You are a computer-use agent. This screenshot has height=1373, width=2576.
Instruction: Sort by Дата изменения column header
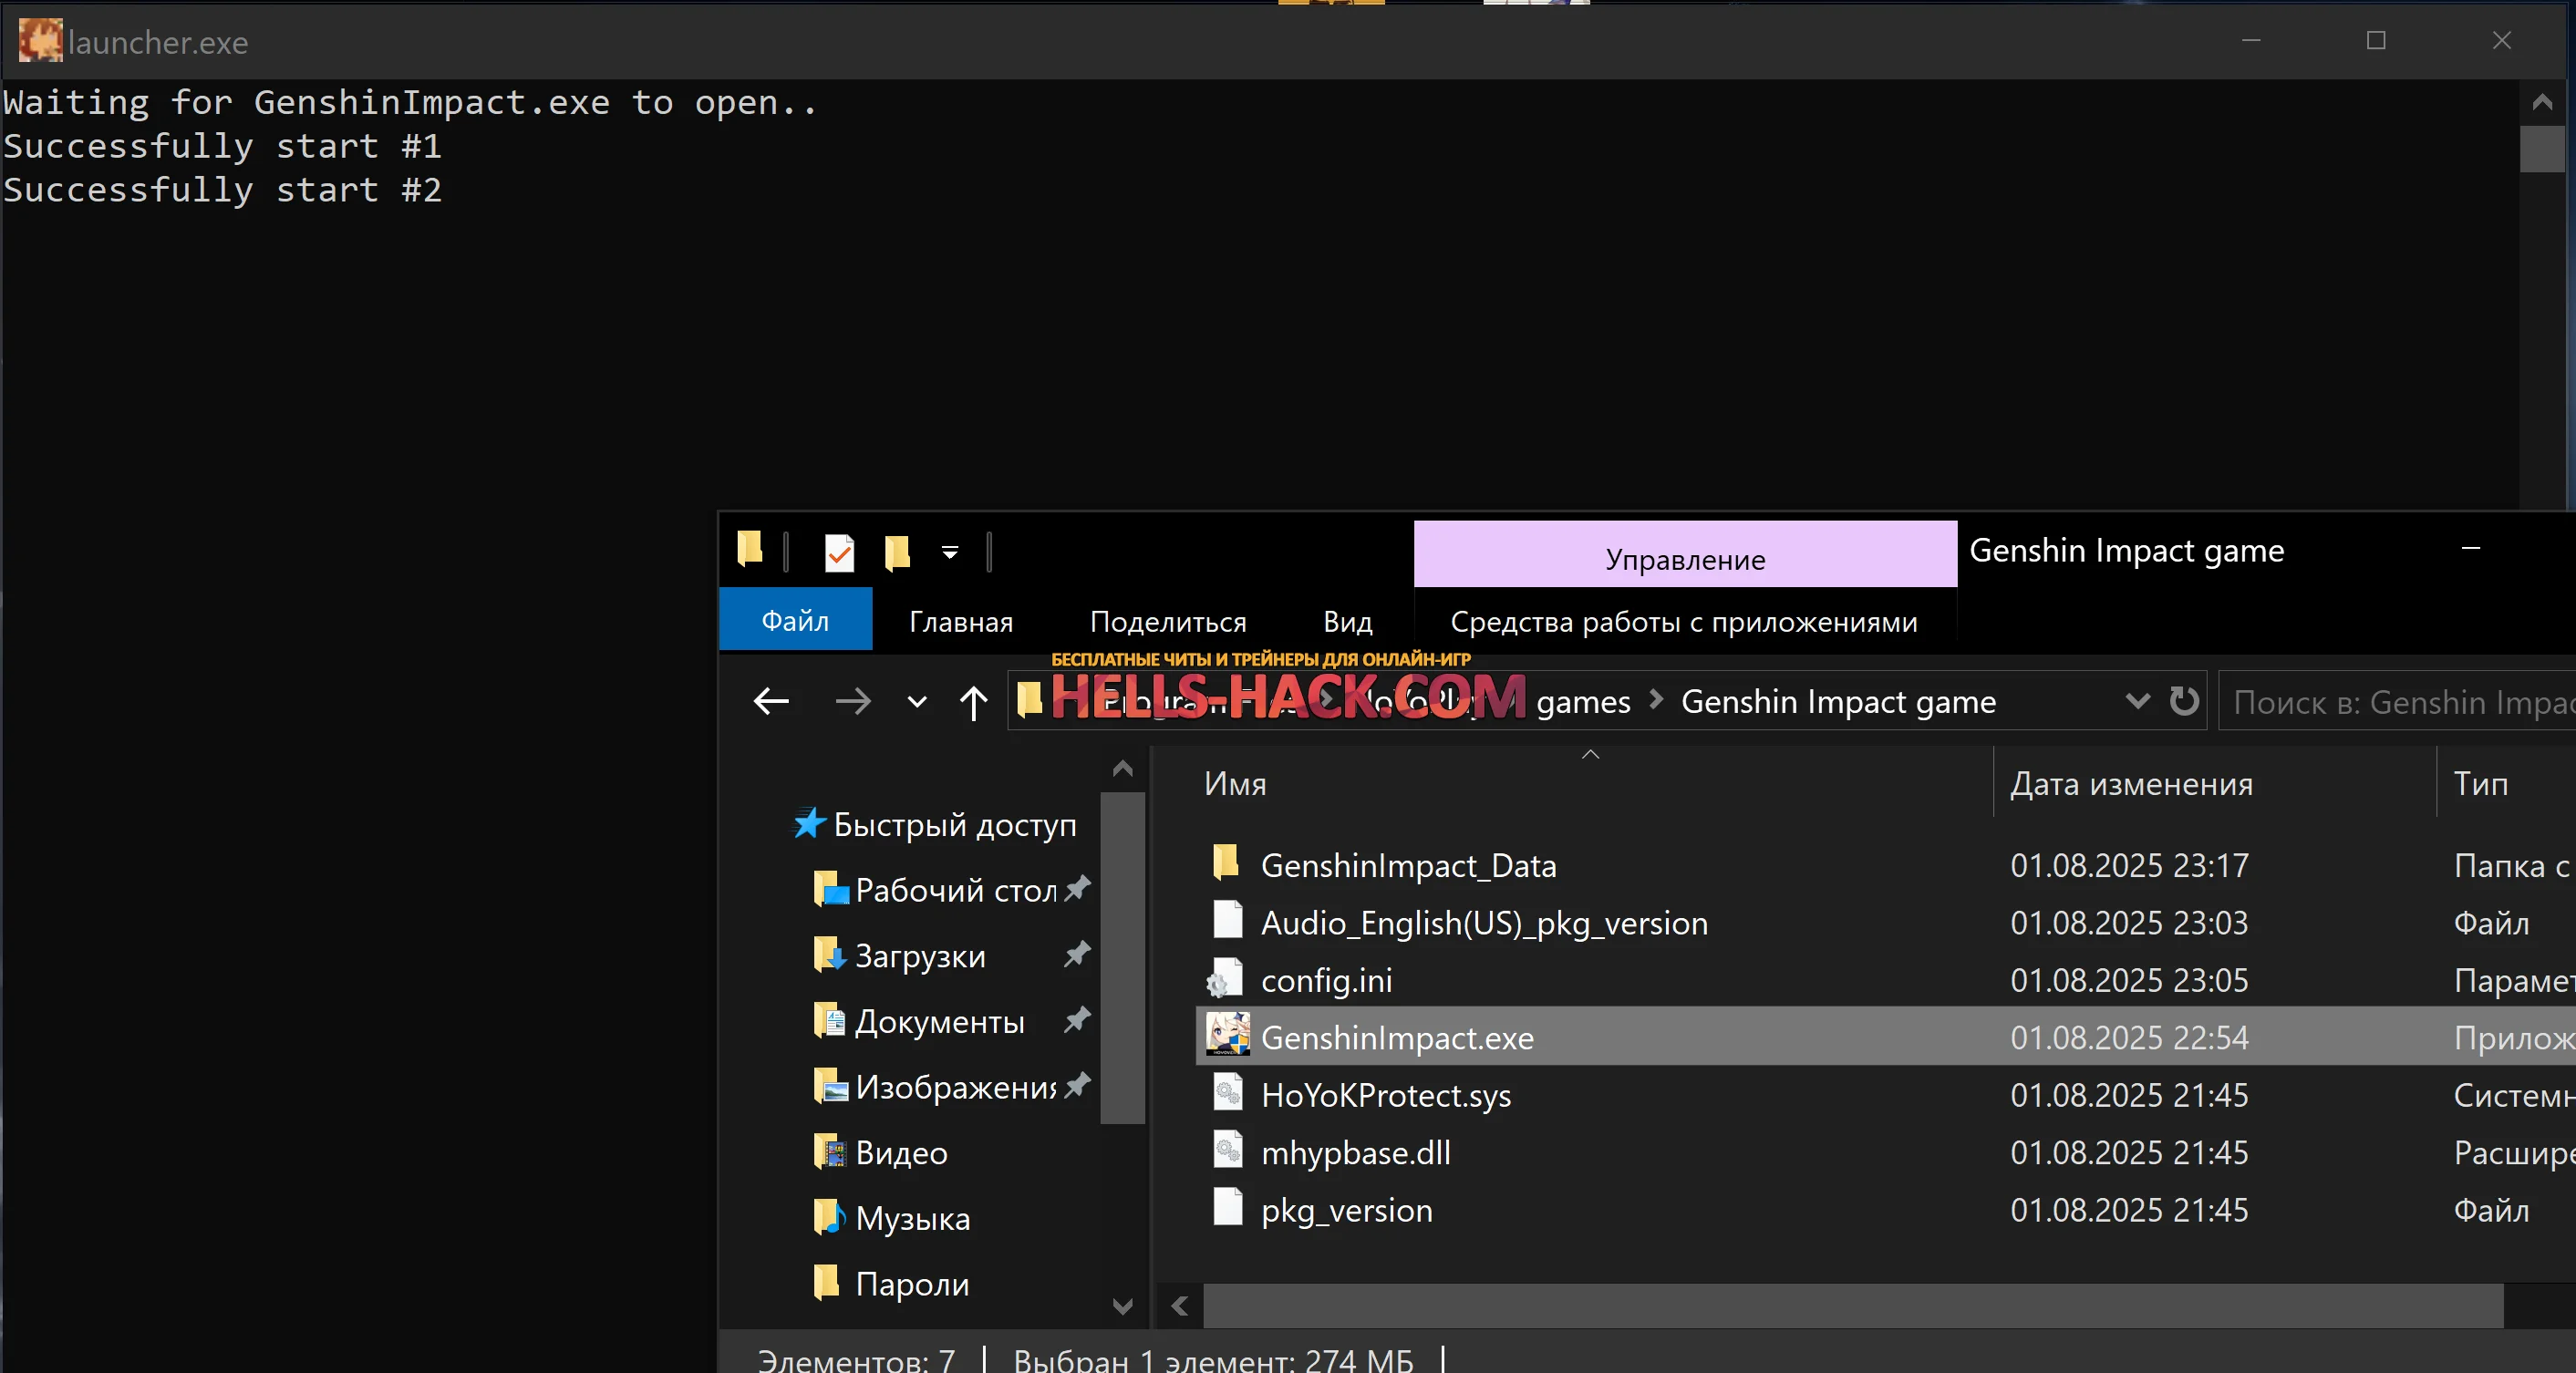[x=2131, y=783]
